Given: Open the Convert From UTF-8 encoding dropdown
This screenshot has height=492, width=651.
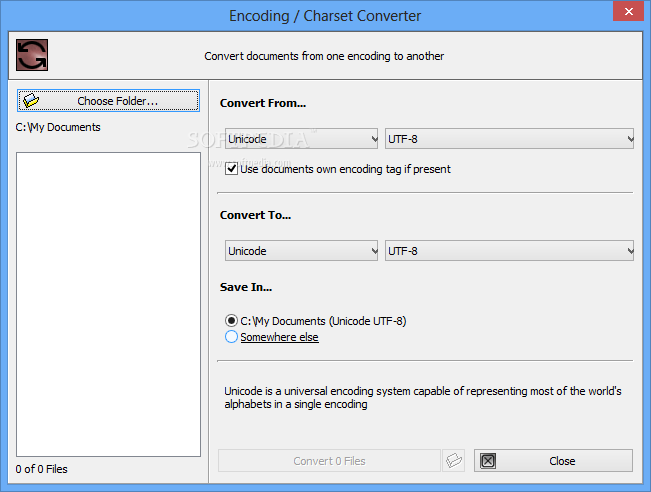Looking at the screenshot, I should (x=509, y=139).
